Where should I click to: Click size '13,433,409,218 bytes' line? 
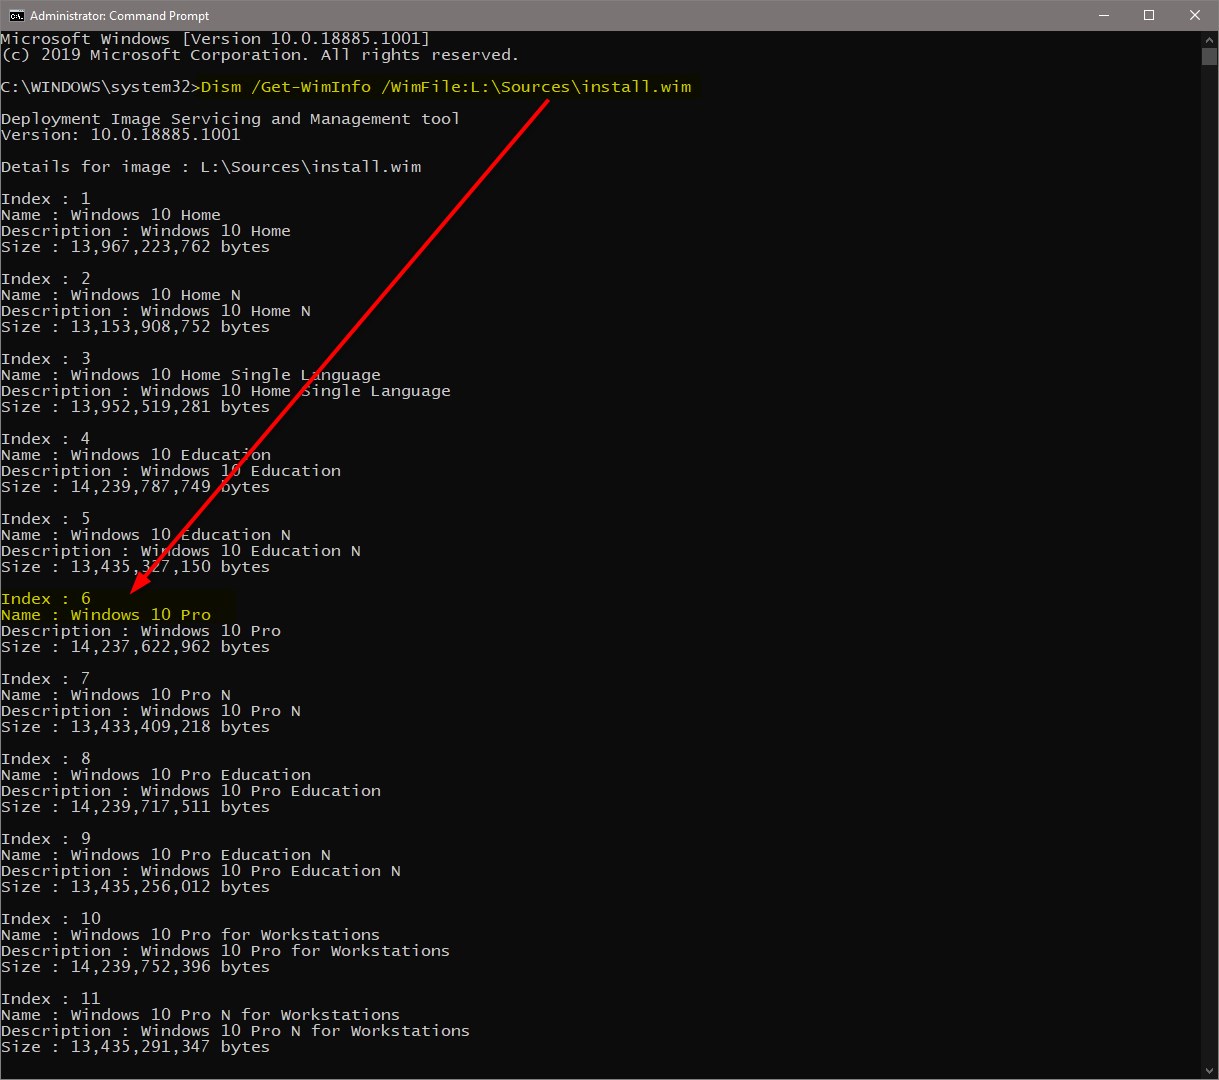pos(135,727)
